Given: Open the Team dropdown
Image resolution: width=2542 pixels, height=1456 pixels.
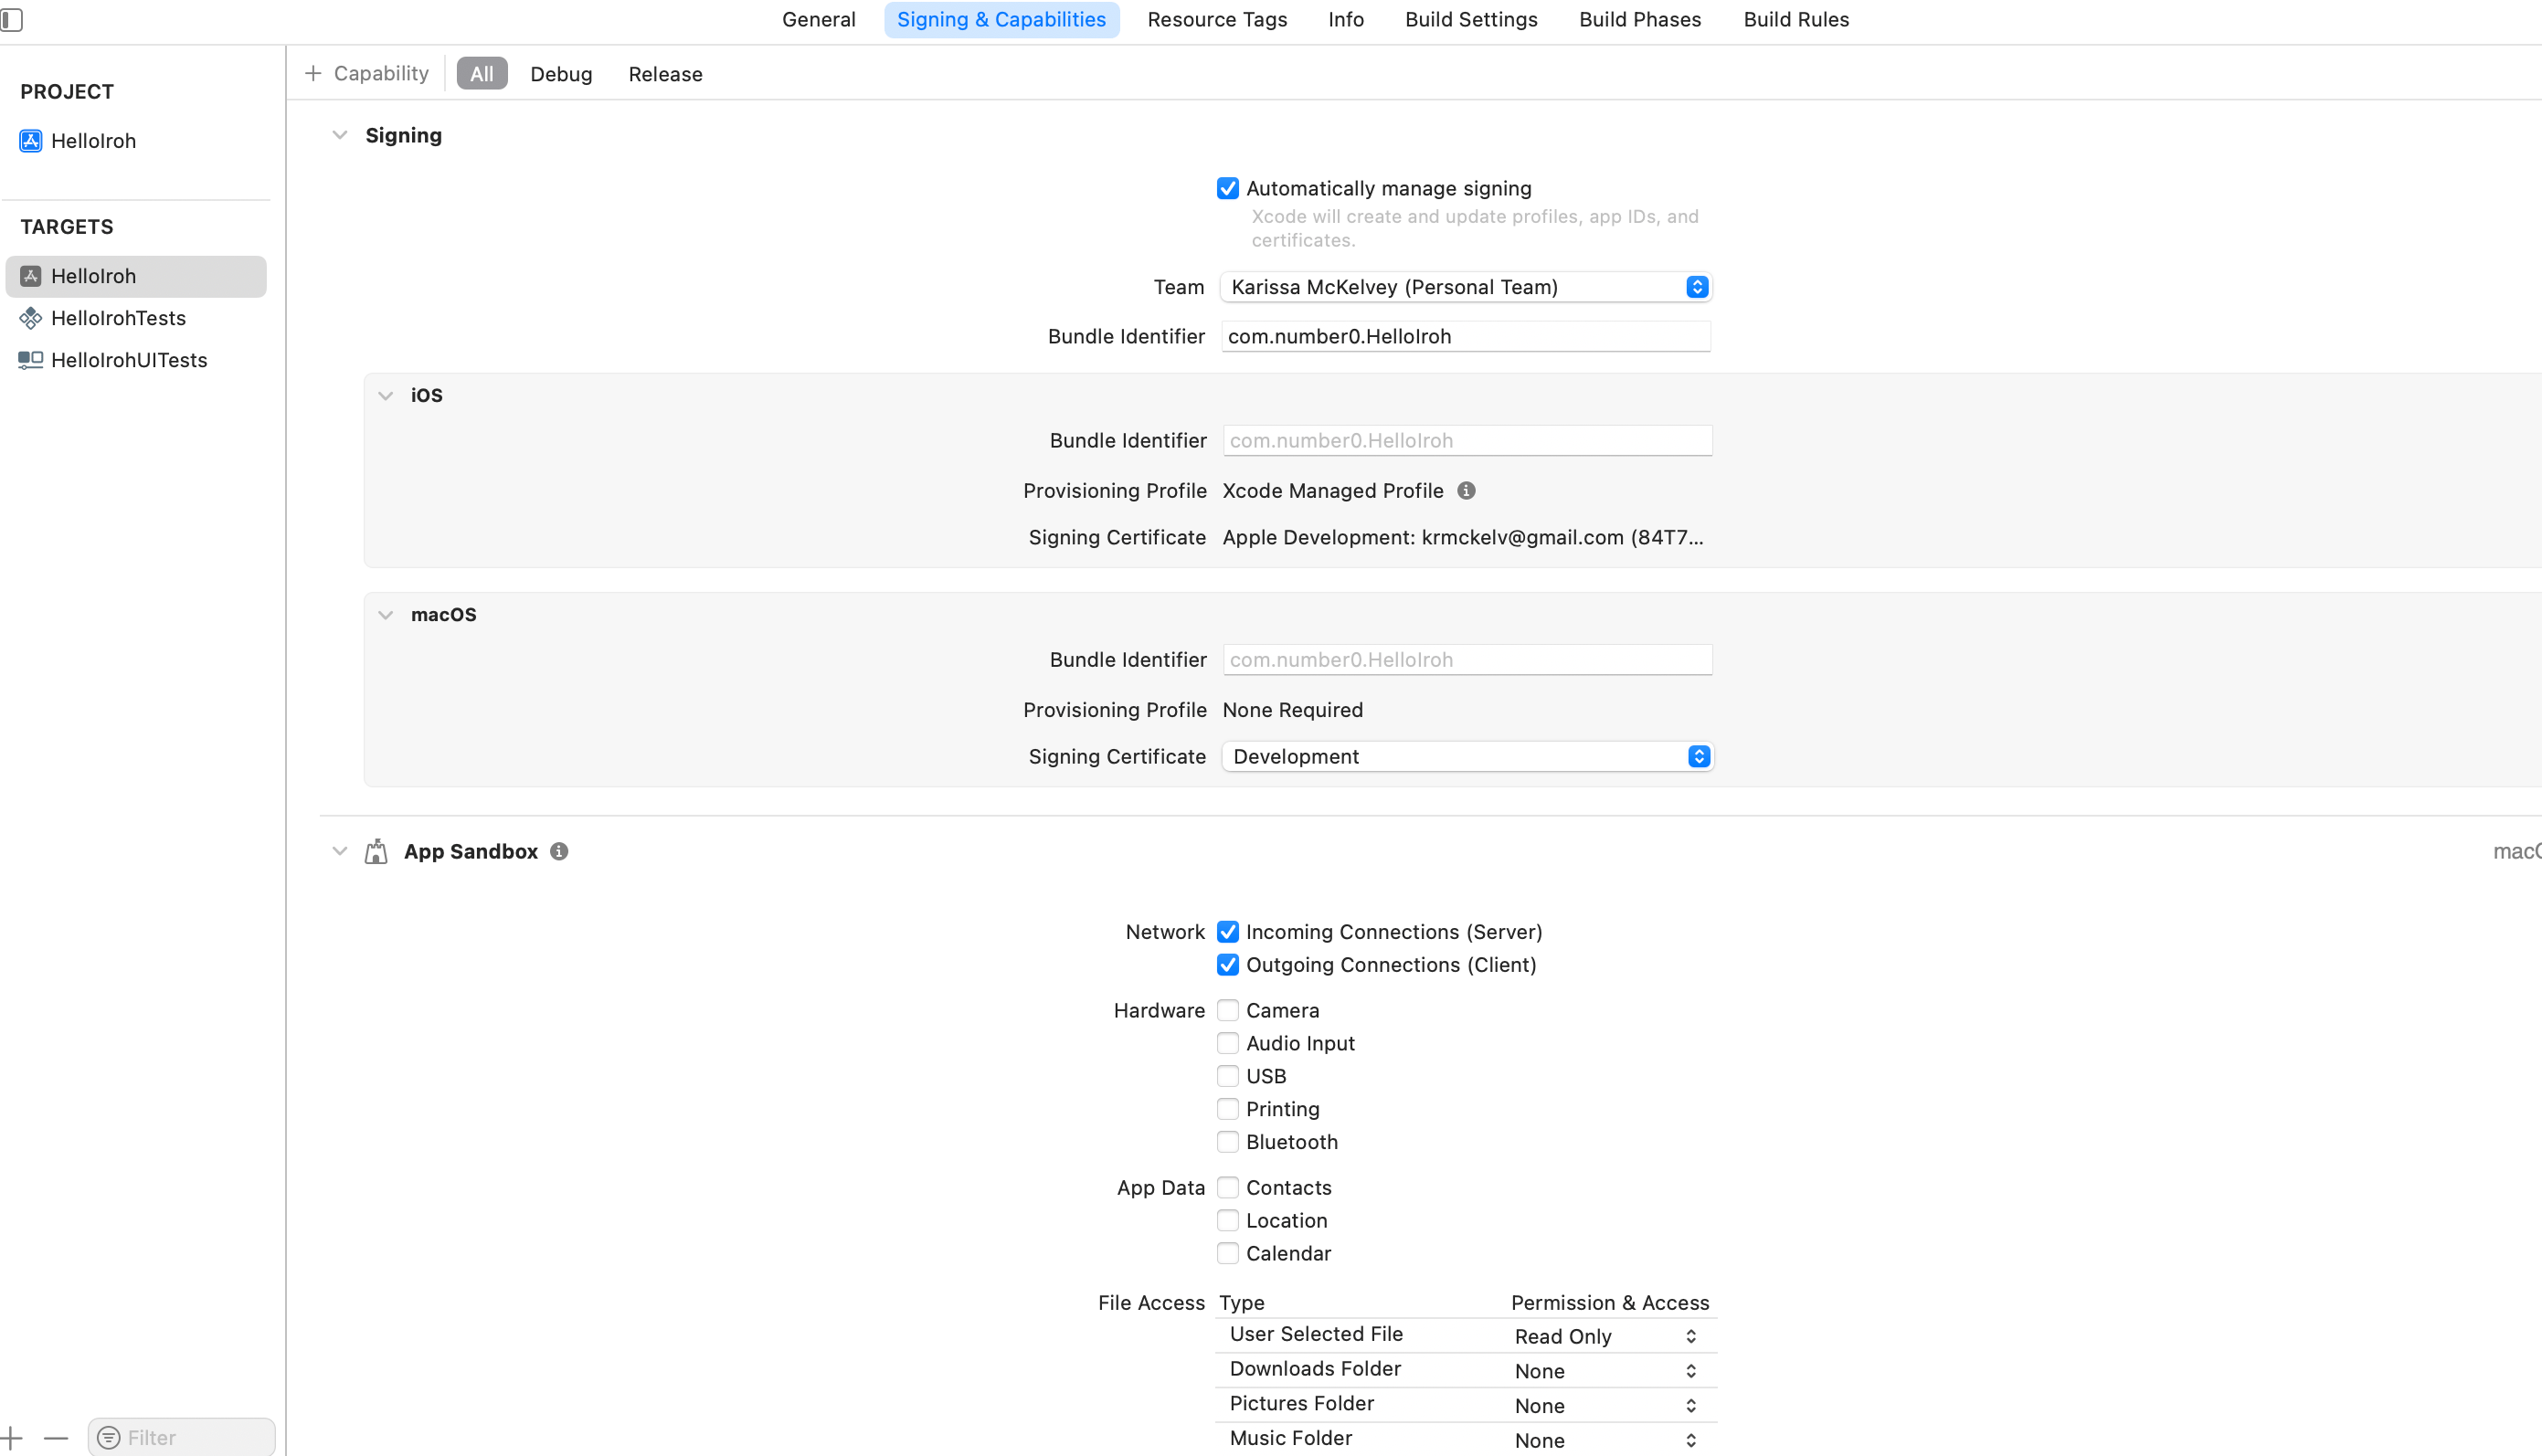Looking at the screenshot, I should (1466, 288).
